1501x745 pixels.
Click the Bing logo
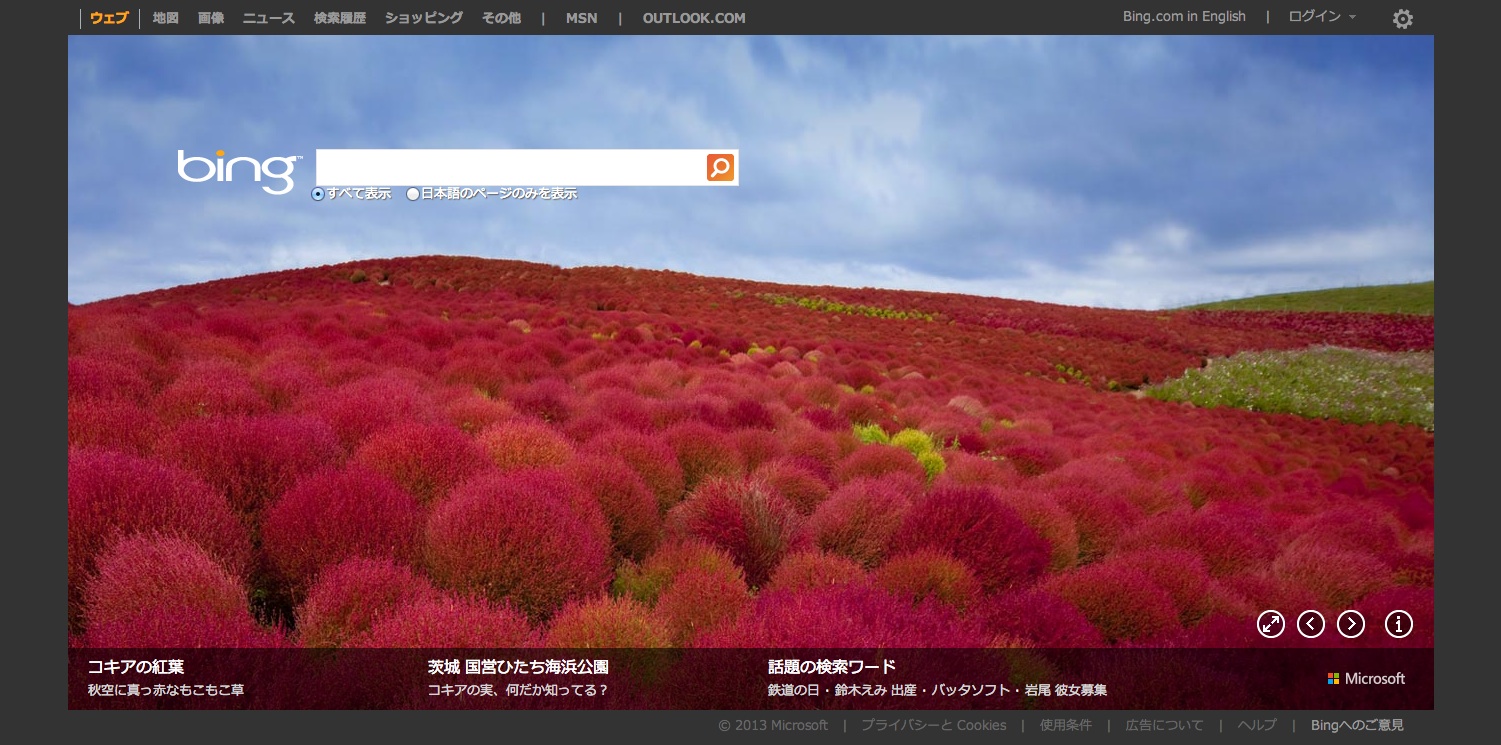238,170
